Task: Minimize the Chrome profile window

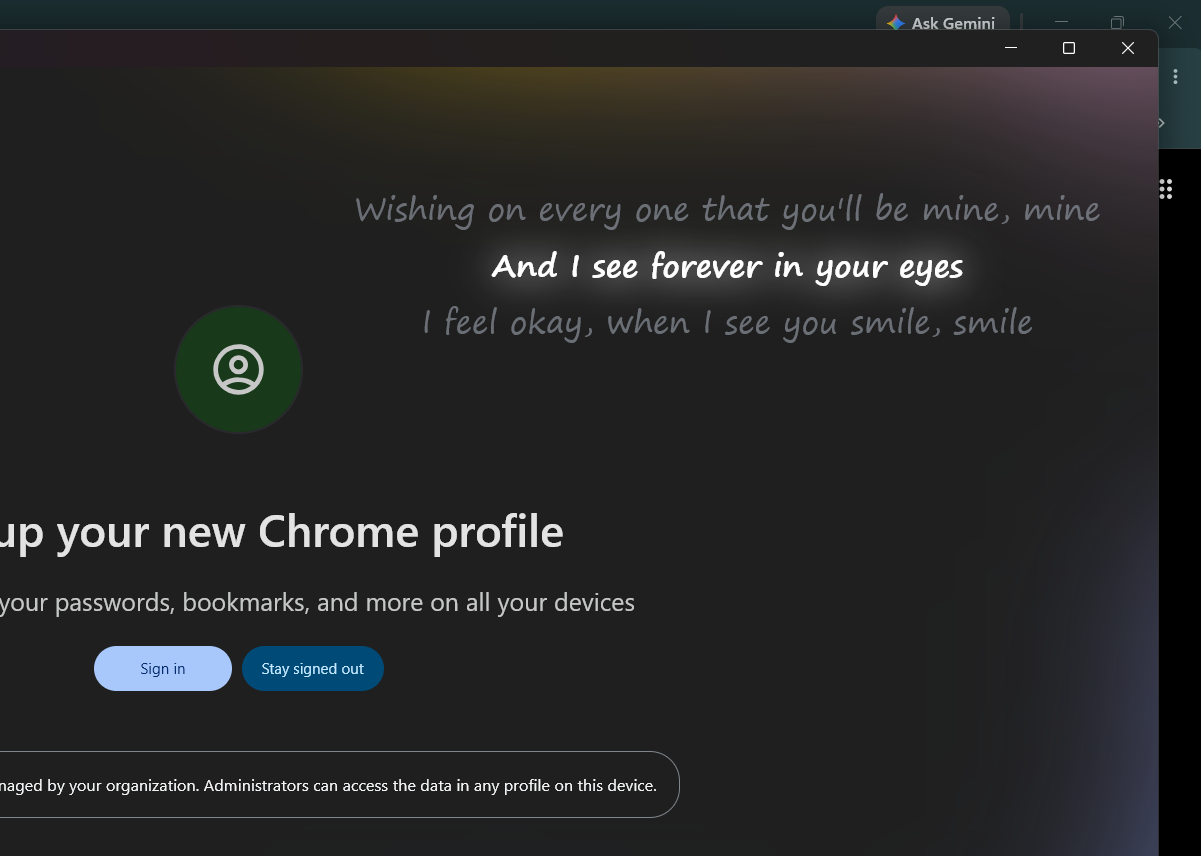Action: tap(1011, 48)
